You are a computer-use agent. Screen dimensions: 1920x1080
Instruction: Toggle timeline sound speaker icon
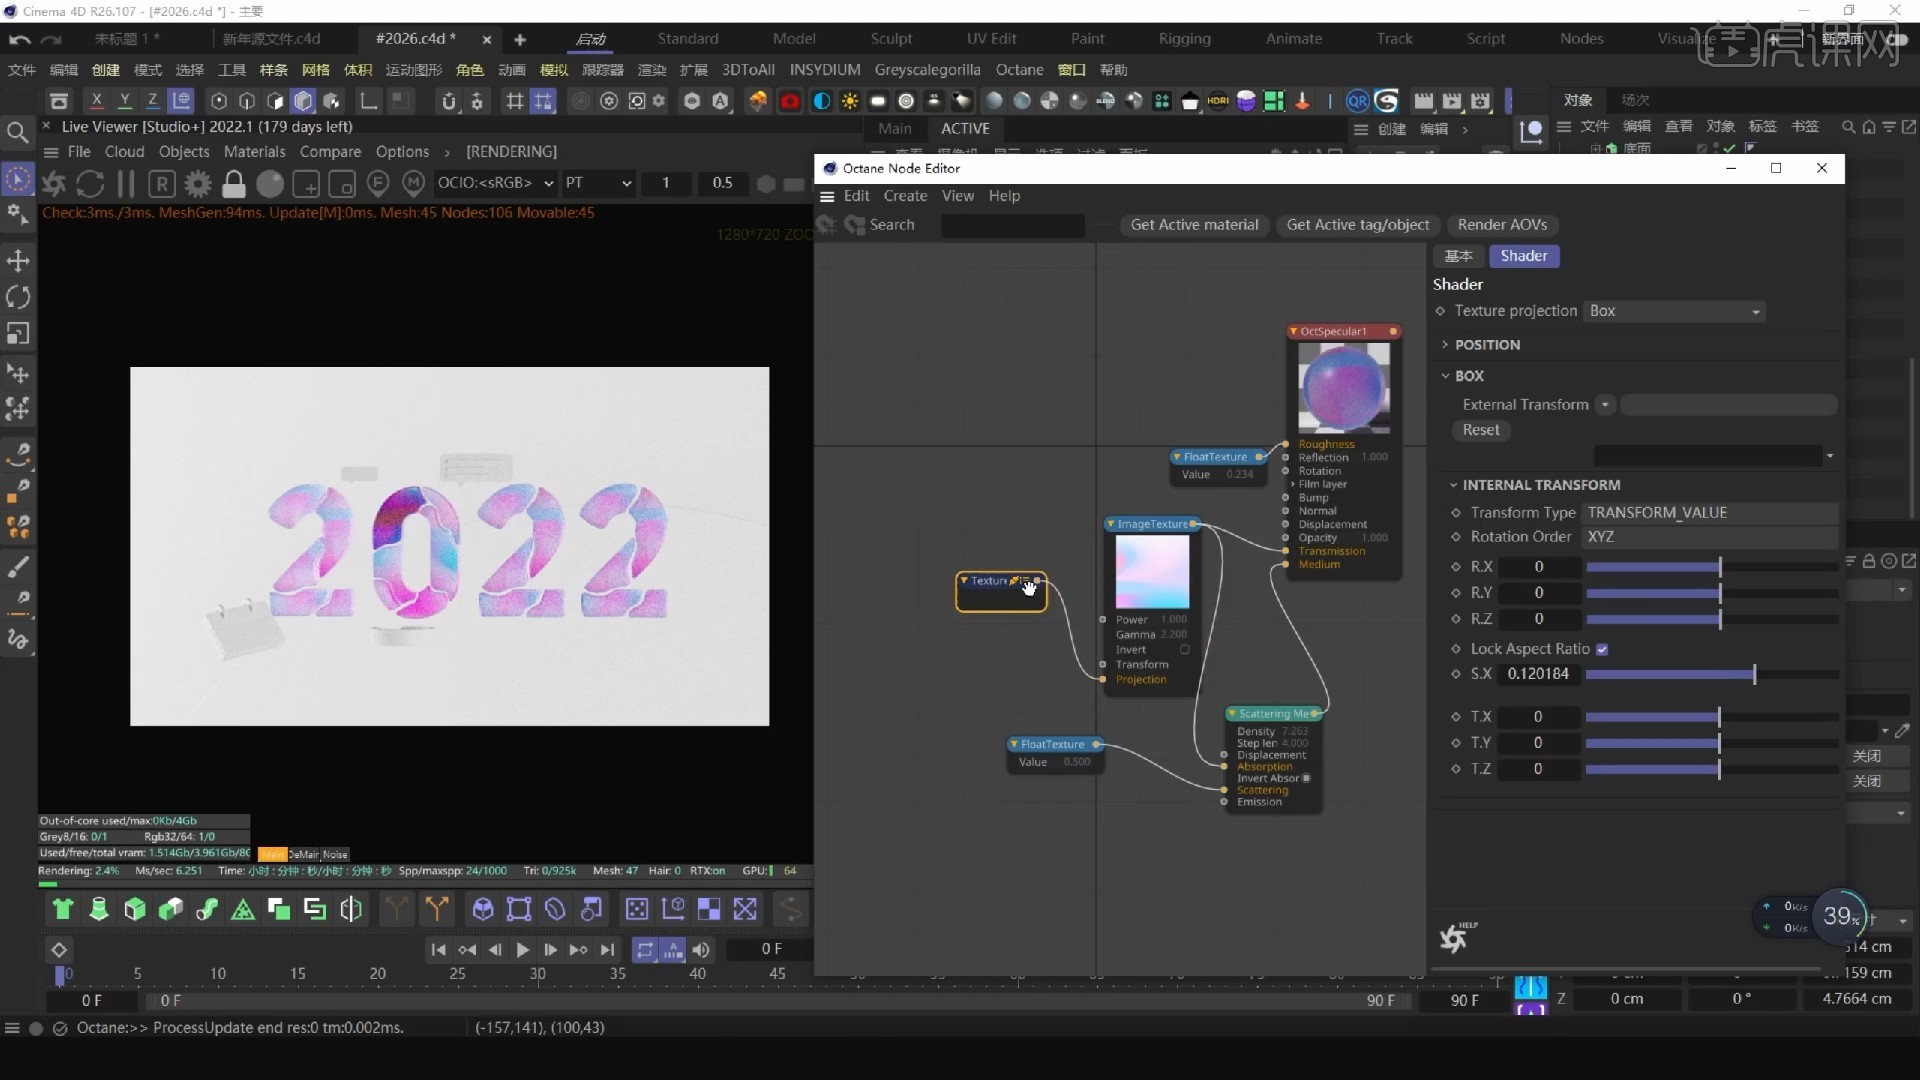[x=701, y=950]
